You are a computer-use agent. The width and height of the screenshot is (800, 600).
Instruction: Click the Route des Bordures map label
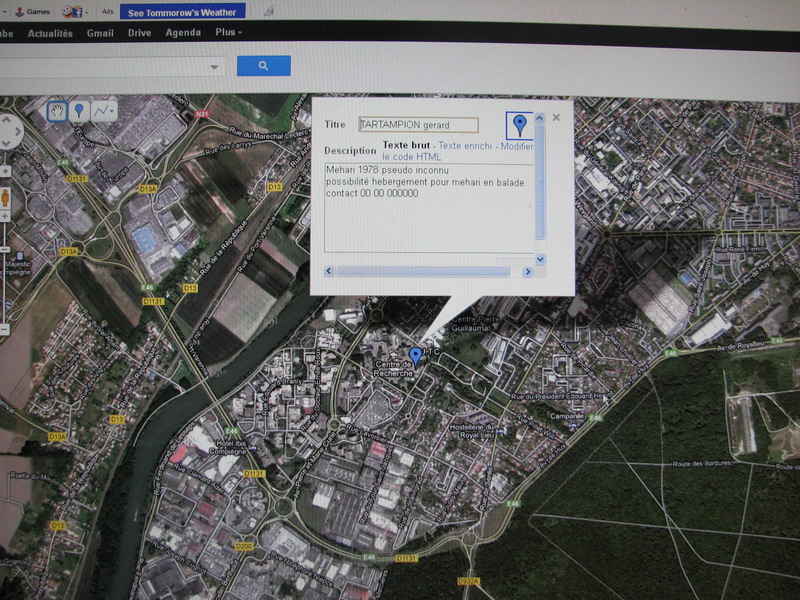click(702, 464)
